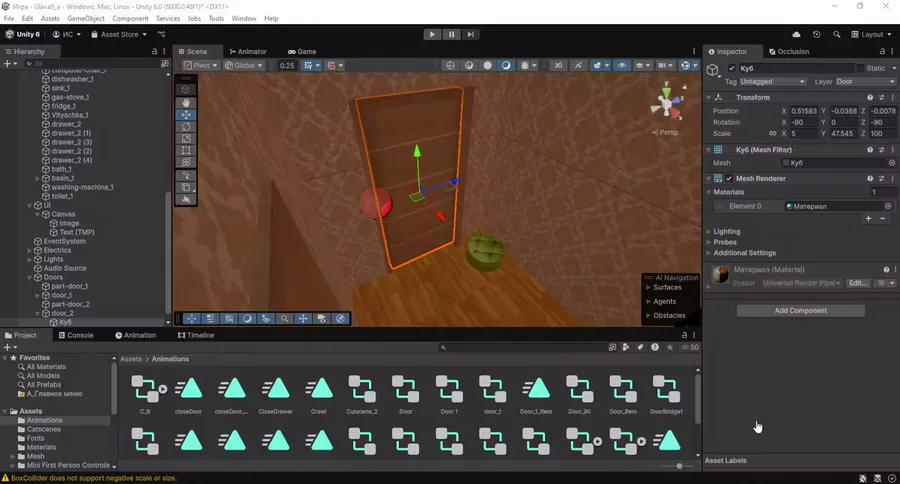Toggle the Static checkbox
Viewport: 900px width, 484px height.
coord(860,68)
